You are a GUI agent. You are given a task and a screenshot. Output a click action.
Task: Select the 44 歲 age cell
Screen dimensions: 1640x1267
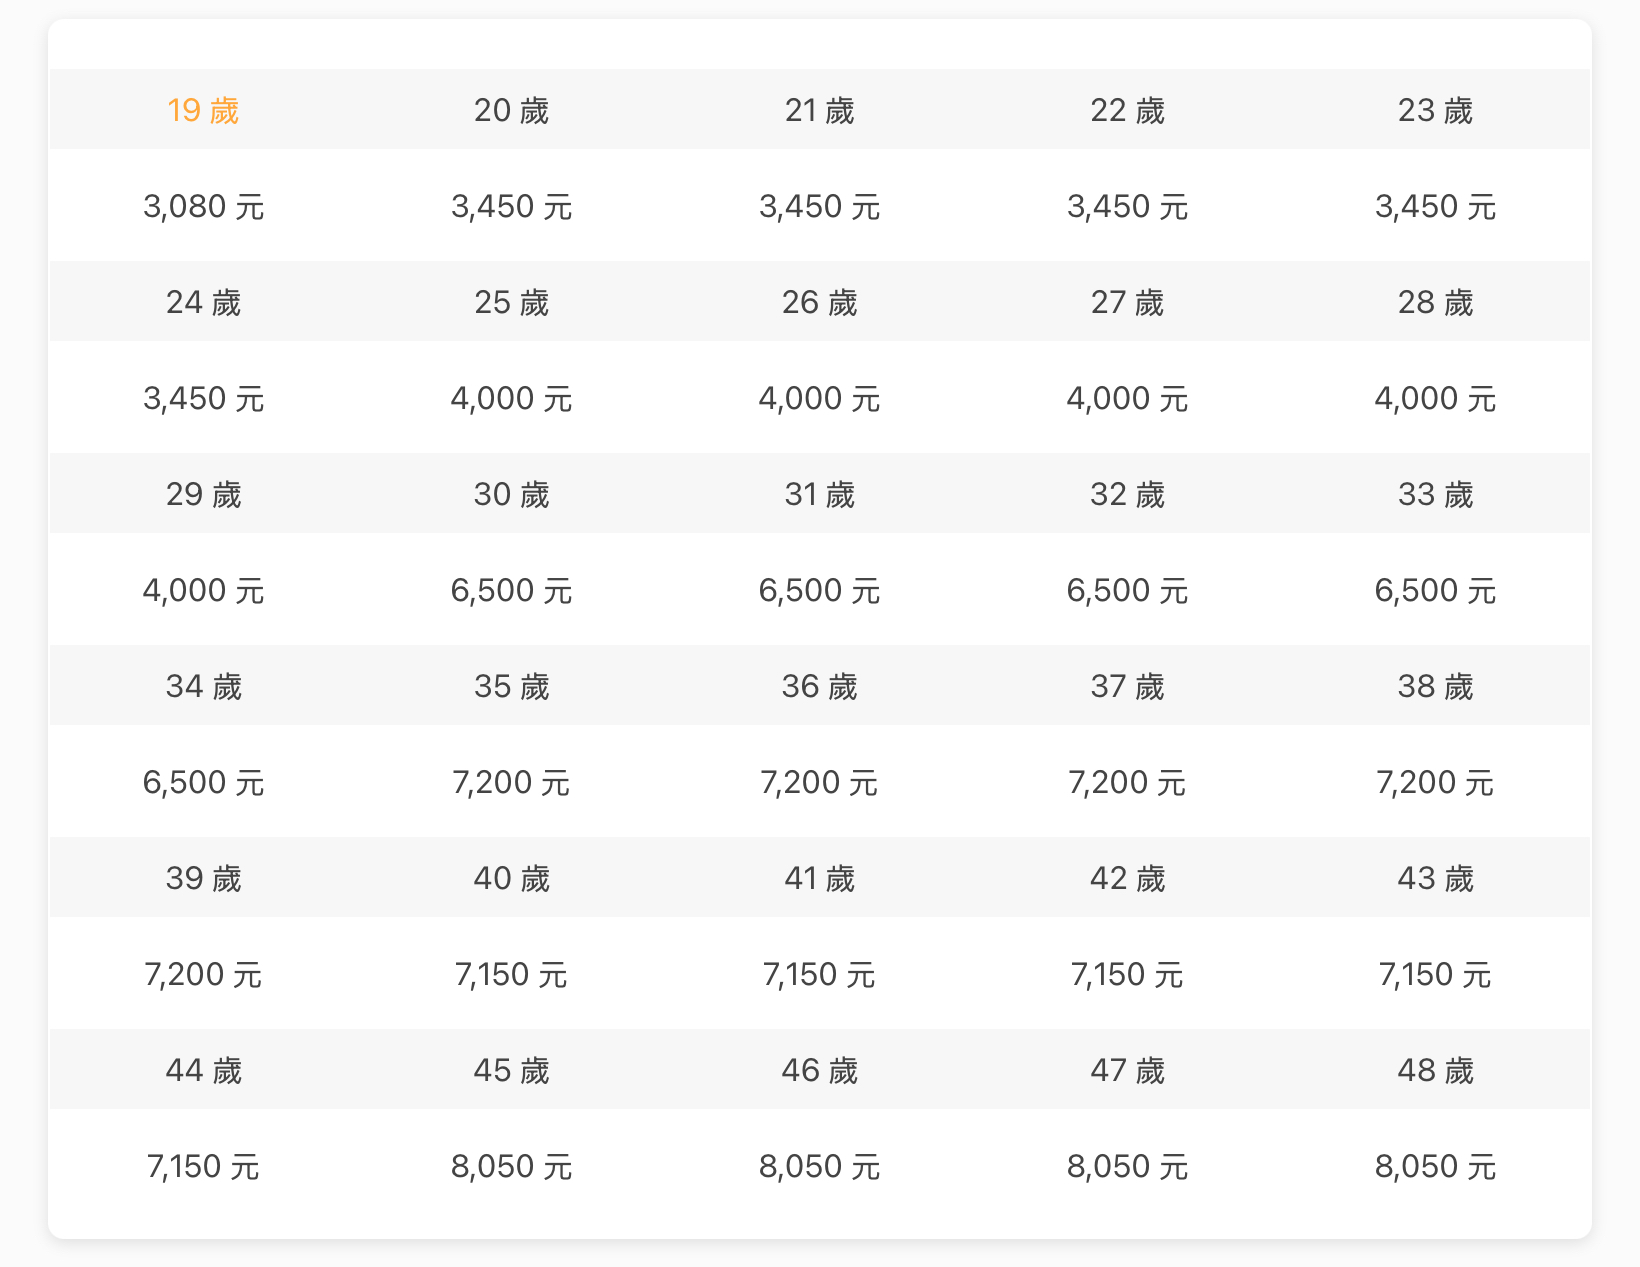pyautogui.click(x=203, y=1070)
